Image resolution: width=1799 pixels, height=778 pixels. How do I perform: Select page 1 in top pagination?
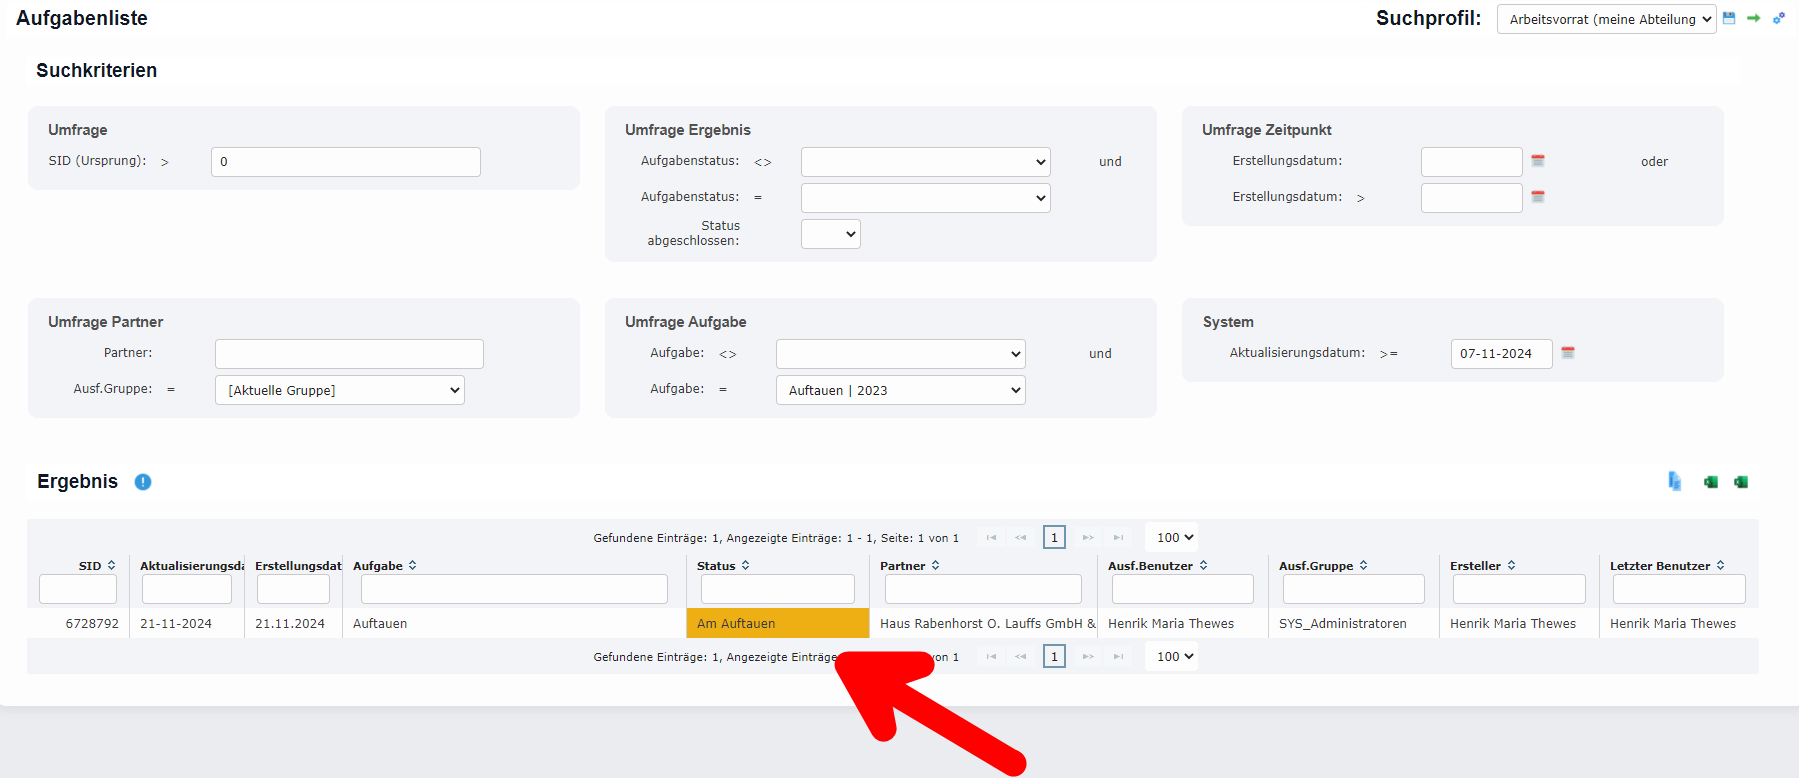pyautogui.click(x=1054, y=538)
